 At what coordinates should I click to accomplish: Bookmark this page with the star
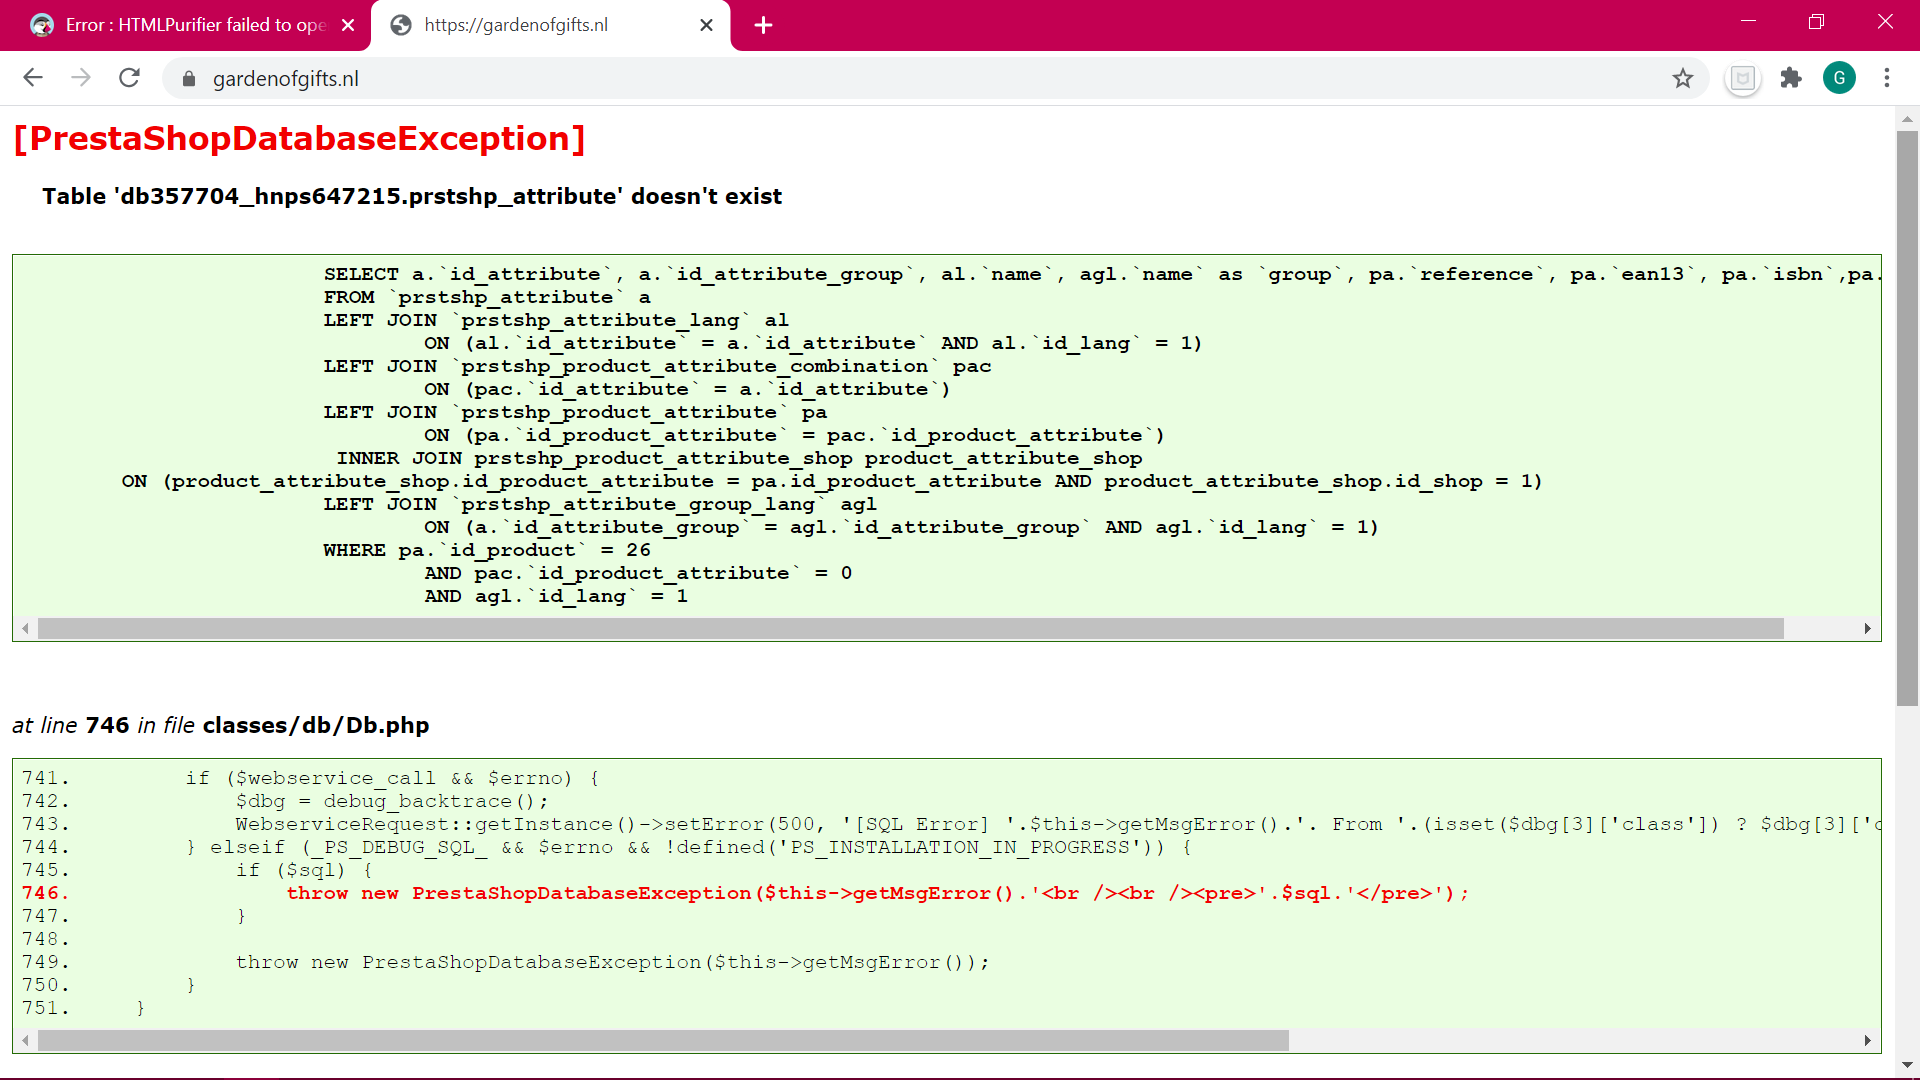click(1683, 78)
